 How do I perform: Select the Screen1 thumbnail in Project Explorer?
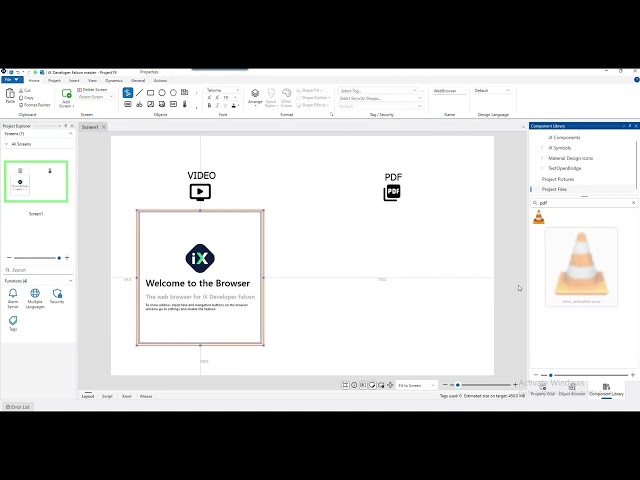tap(36, 181)
